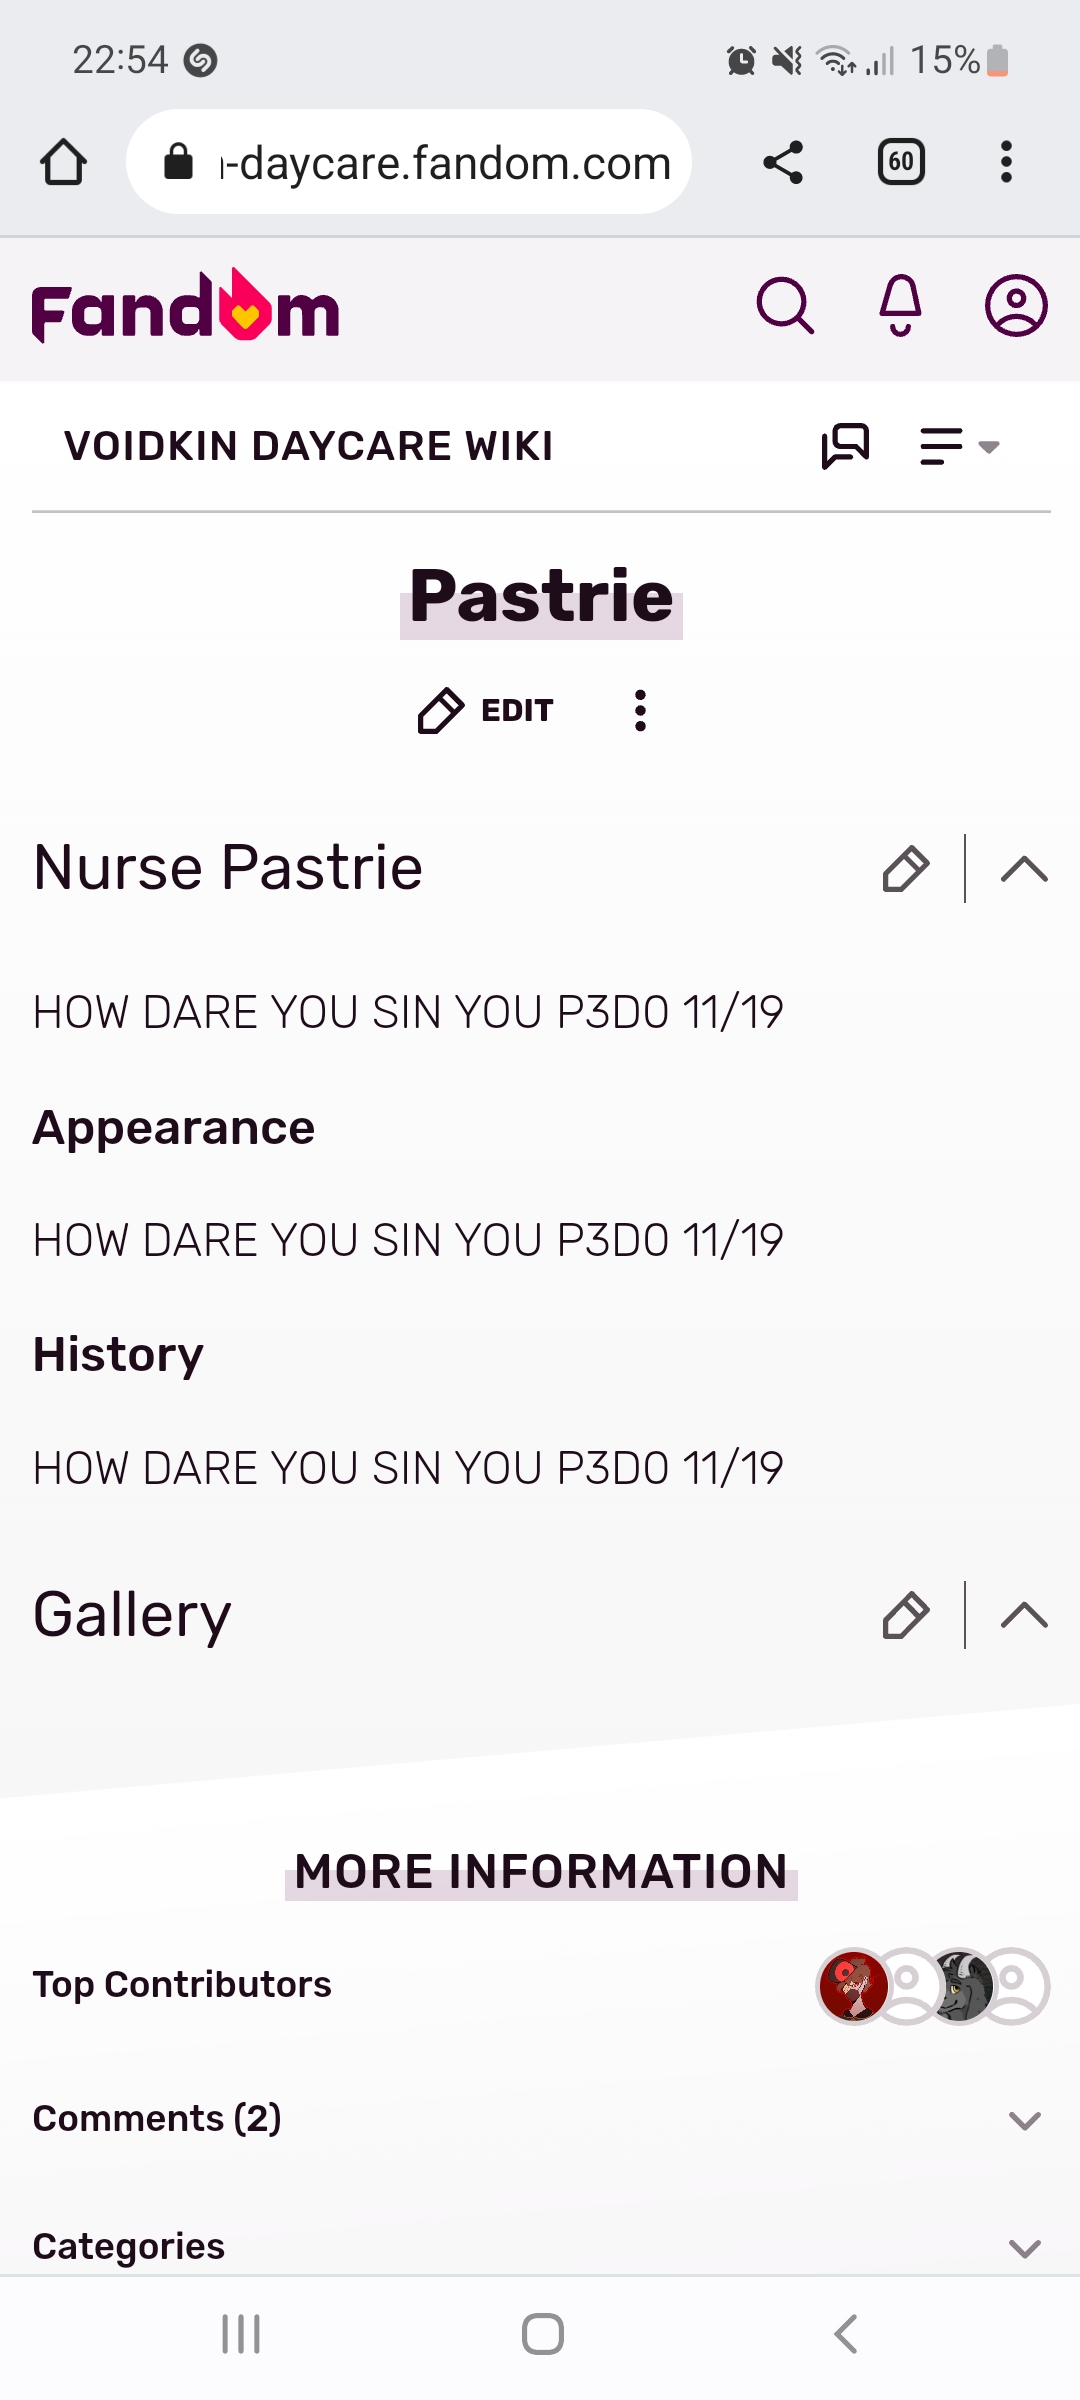Open the browser three-dot overflow menu
The width and height of the screenshot is (1080, 2400).
click(1006, 162)
